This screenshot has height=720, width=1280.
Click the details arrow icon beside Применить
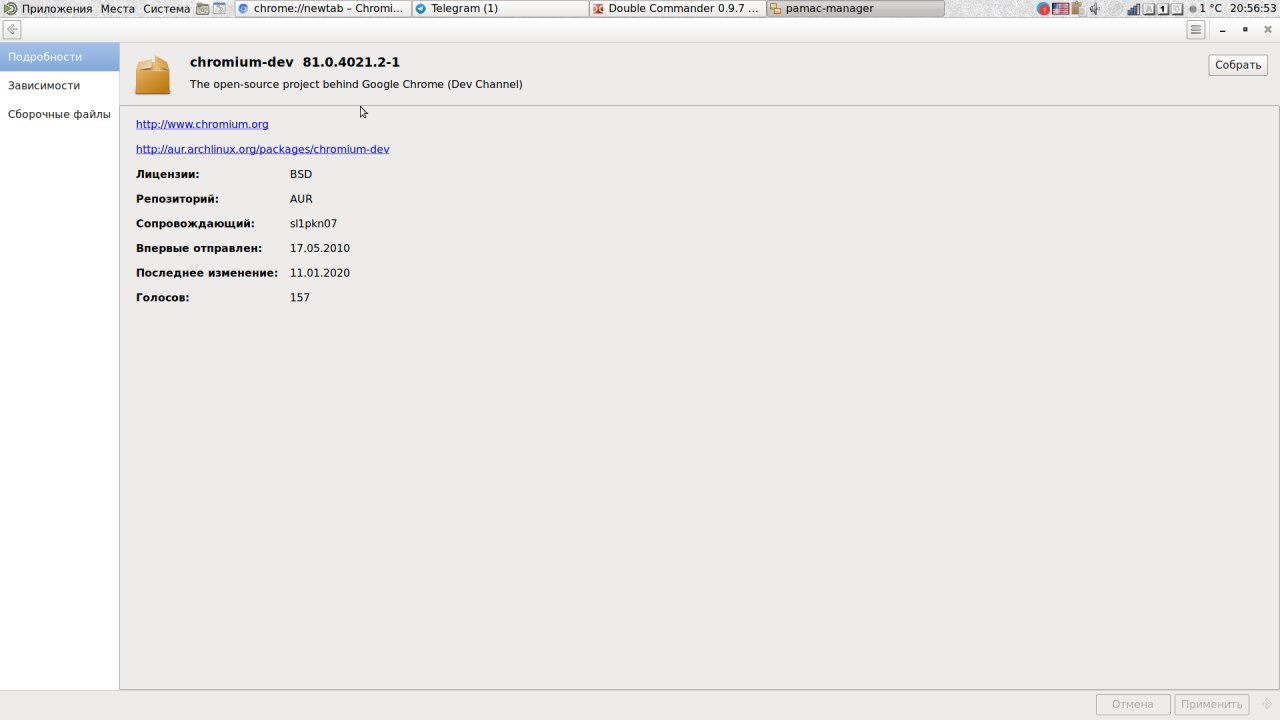1267,703
